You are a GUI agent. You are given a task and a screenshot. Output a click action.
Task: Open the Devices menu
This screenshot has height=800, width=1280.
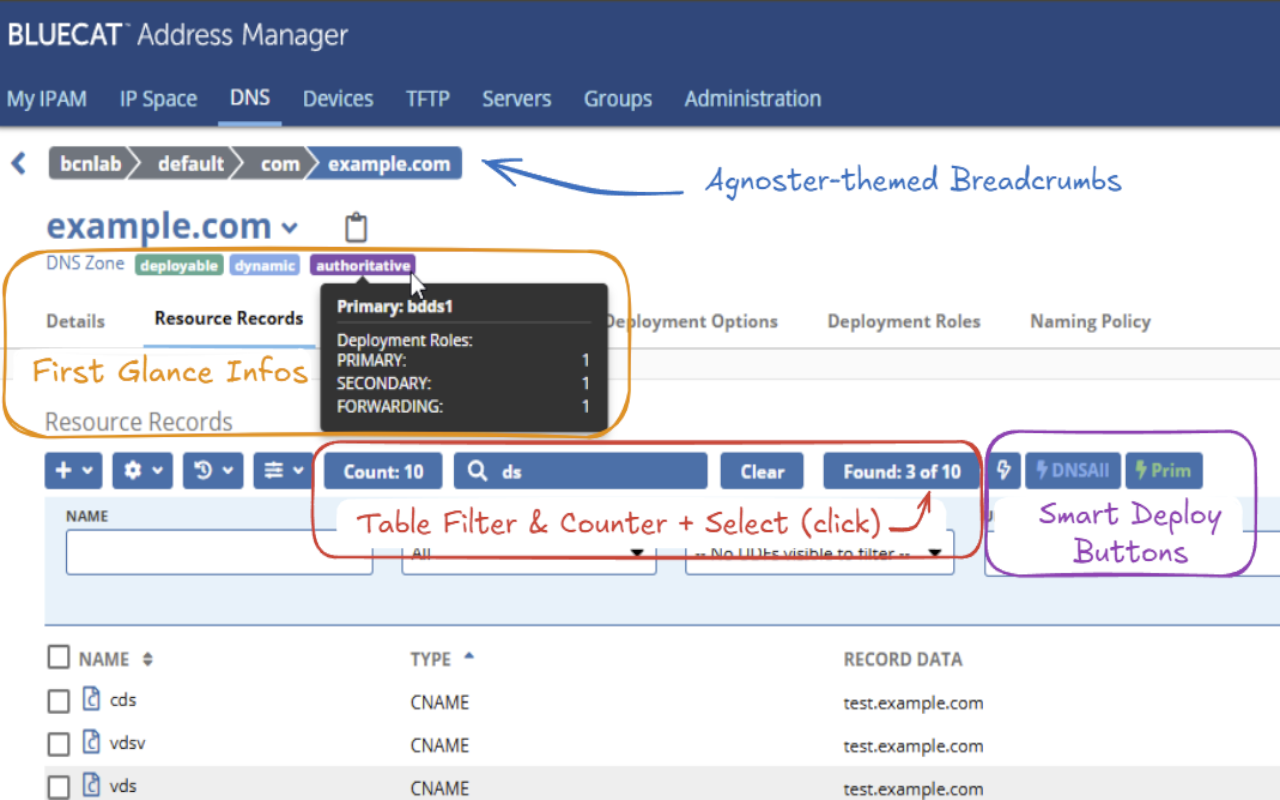pos(338,99)
